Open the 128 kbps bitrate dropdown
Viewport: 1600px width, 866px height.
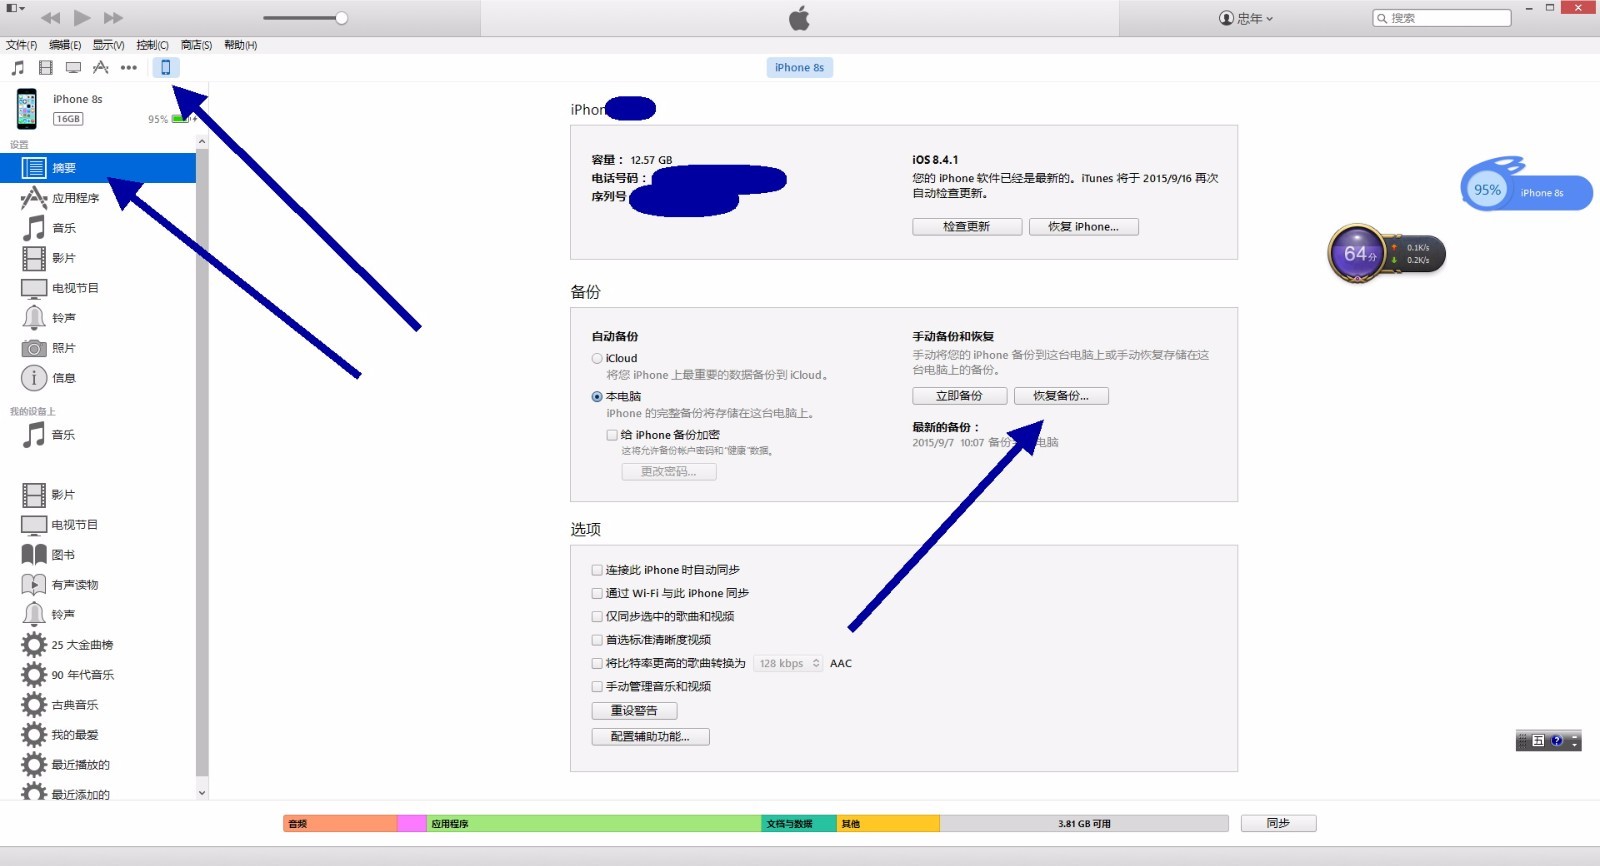pos(788,663)
